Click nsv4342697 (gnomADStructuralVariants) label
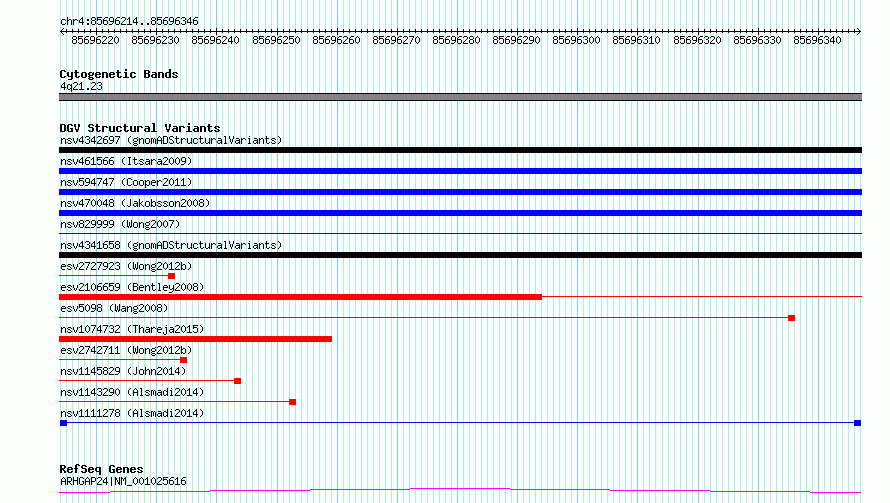The height and width of the screenshot is (503, 890). 171,140
